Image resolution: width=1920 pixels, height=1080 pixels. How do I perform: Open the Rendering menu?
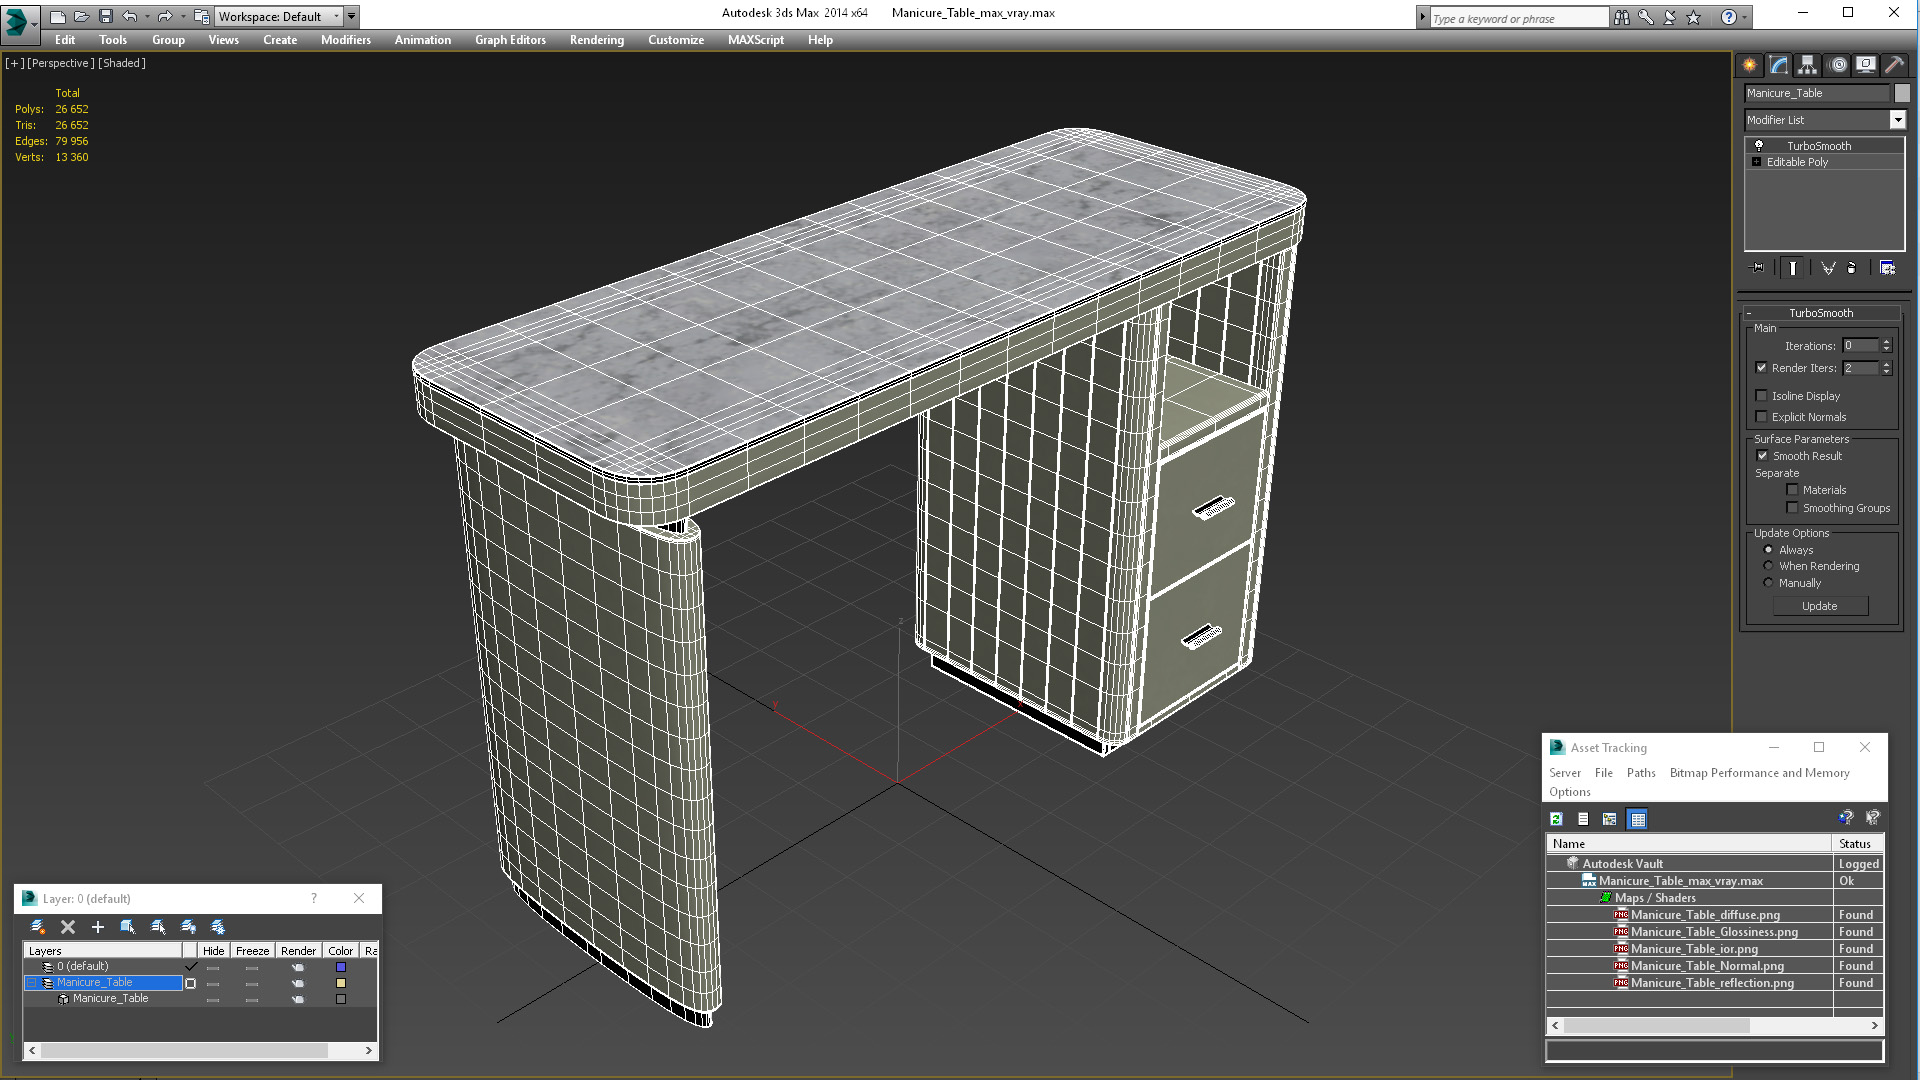(596, 40)
